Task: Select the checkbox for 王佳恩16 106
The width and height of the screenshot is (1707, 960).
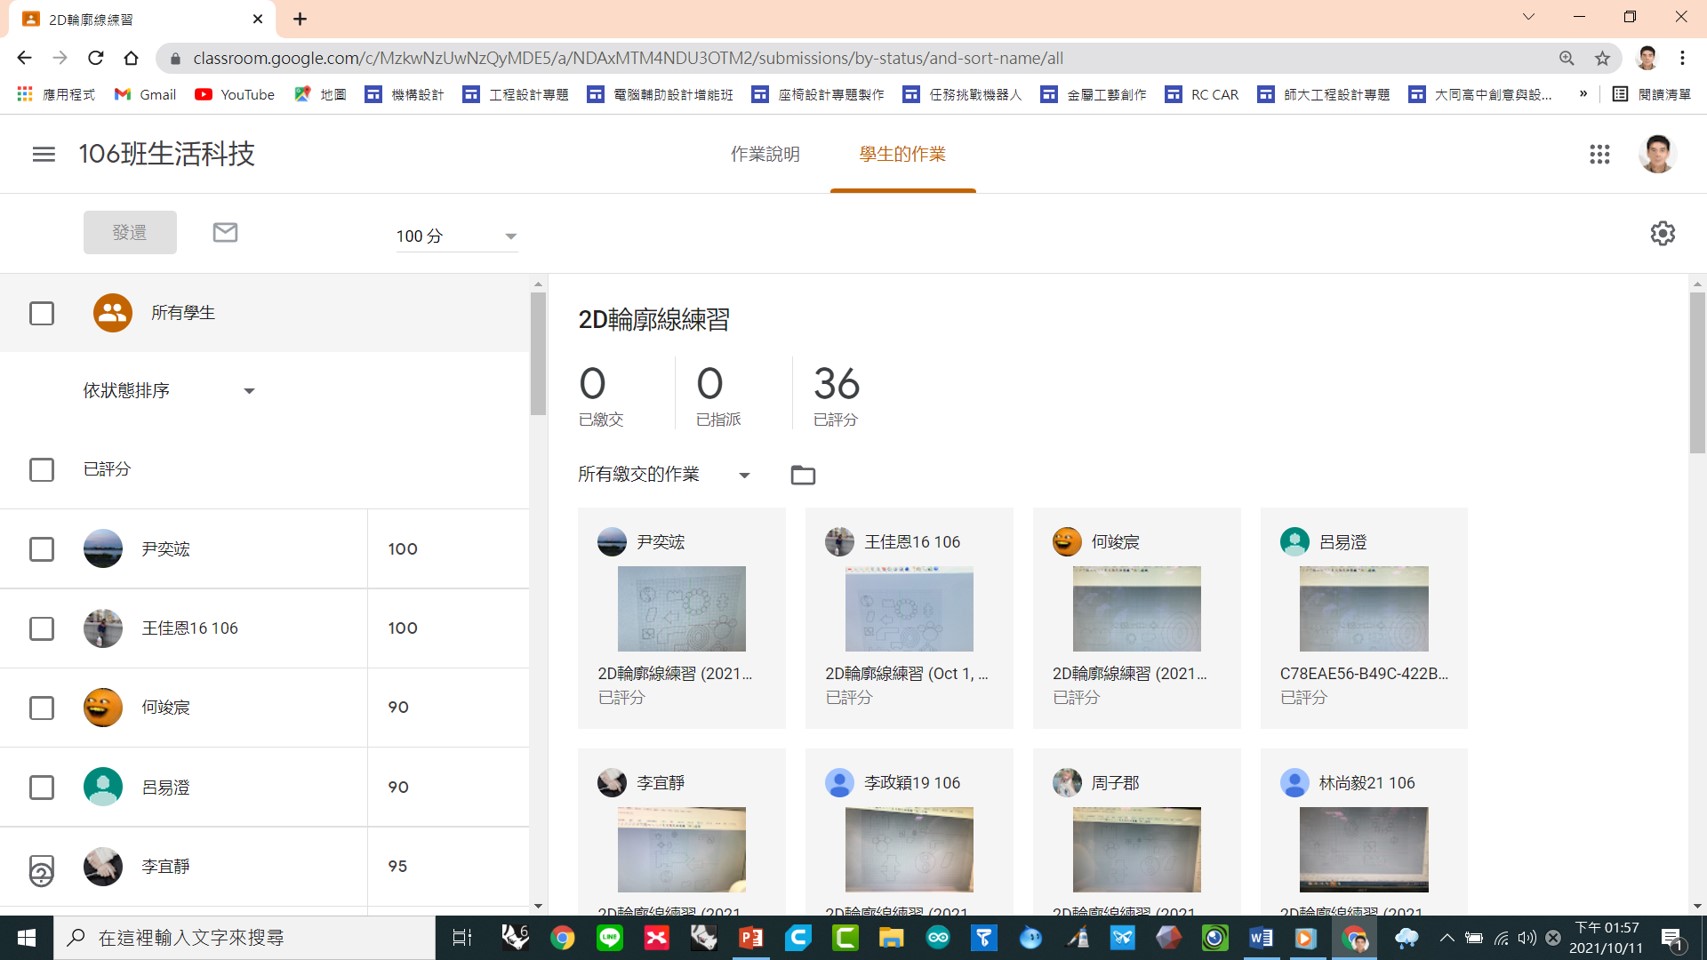Action: tap(42, 628)
